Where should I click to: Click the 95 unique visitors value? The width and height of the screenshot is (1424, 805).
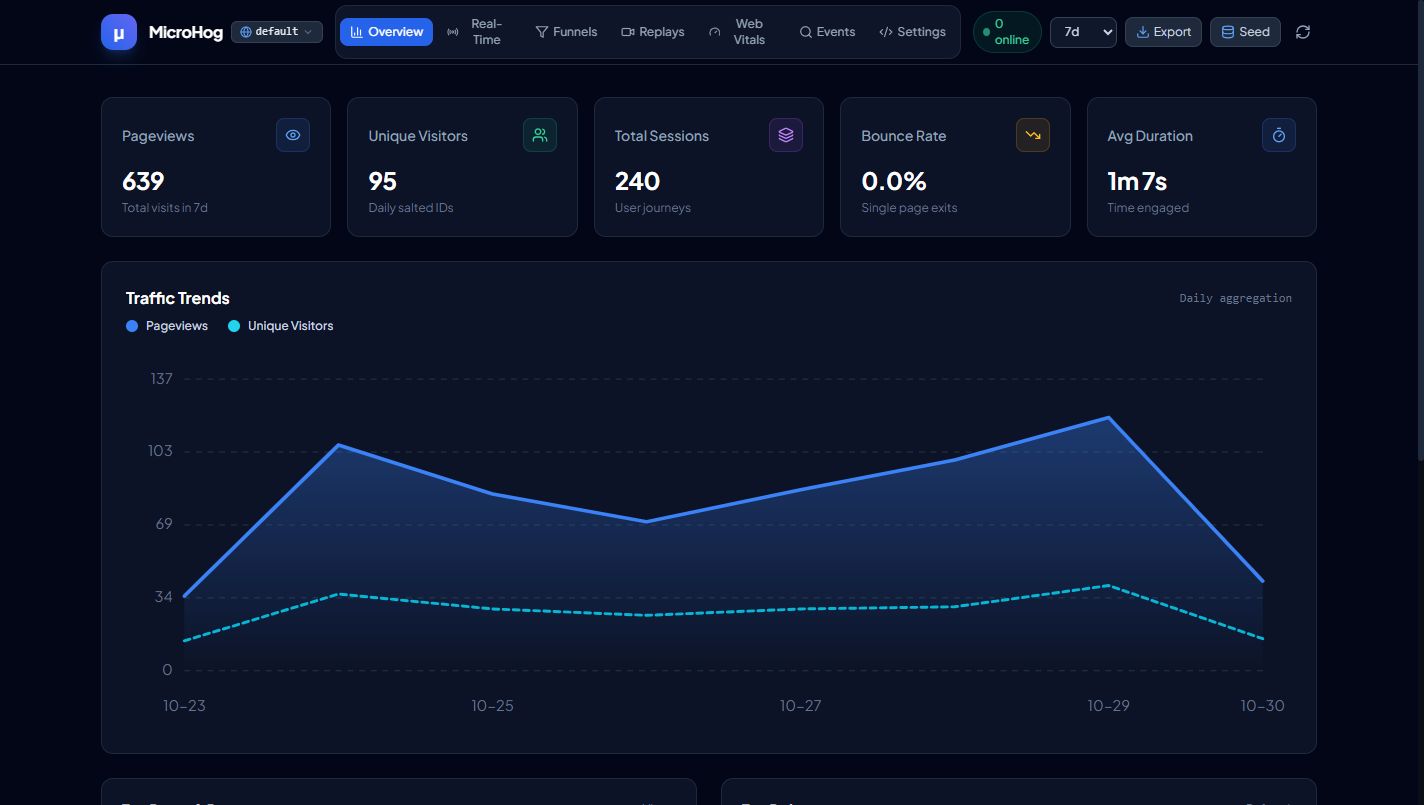tap(383, 181)
